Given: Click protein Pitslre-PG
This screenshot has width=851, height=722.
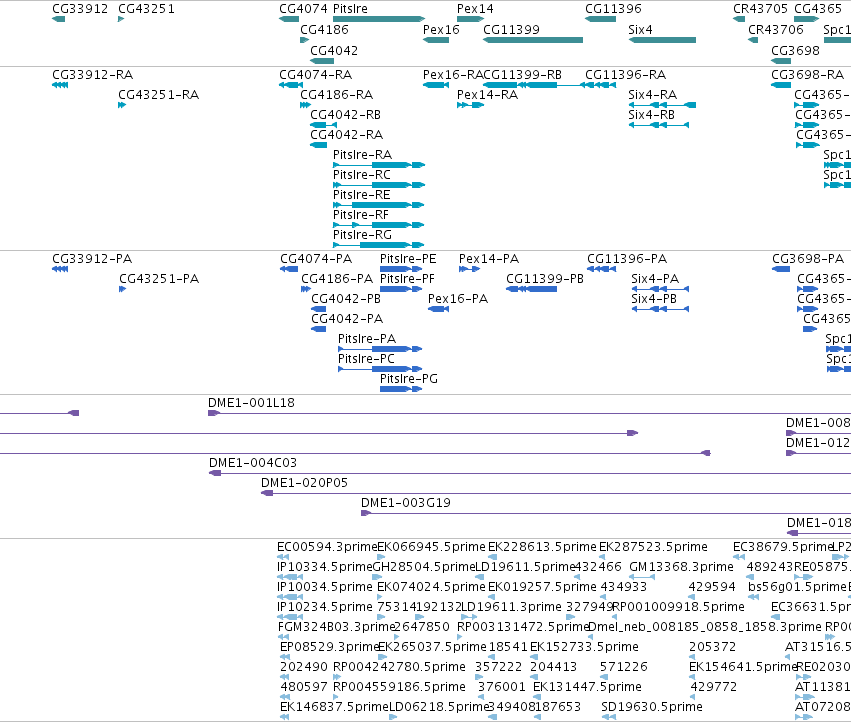Looking at the screenshot, I should [401, 389].
